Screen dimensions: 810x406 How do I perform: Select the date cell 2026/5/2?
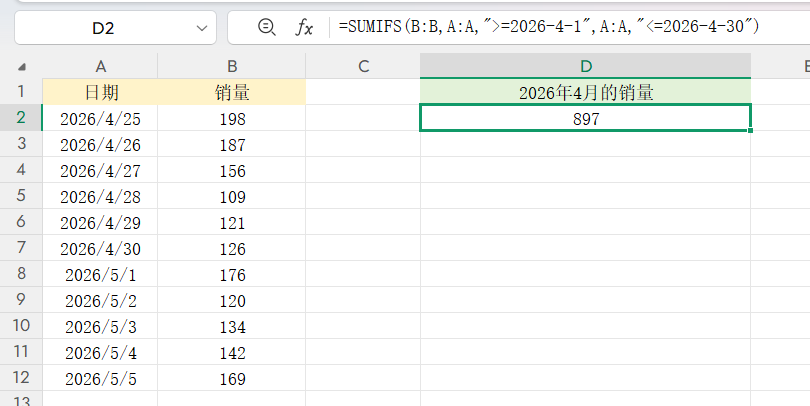point(100,300)
